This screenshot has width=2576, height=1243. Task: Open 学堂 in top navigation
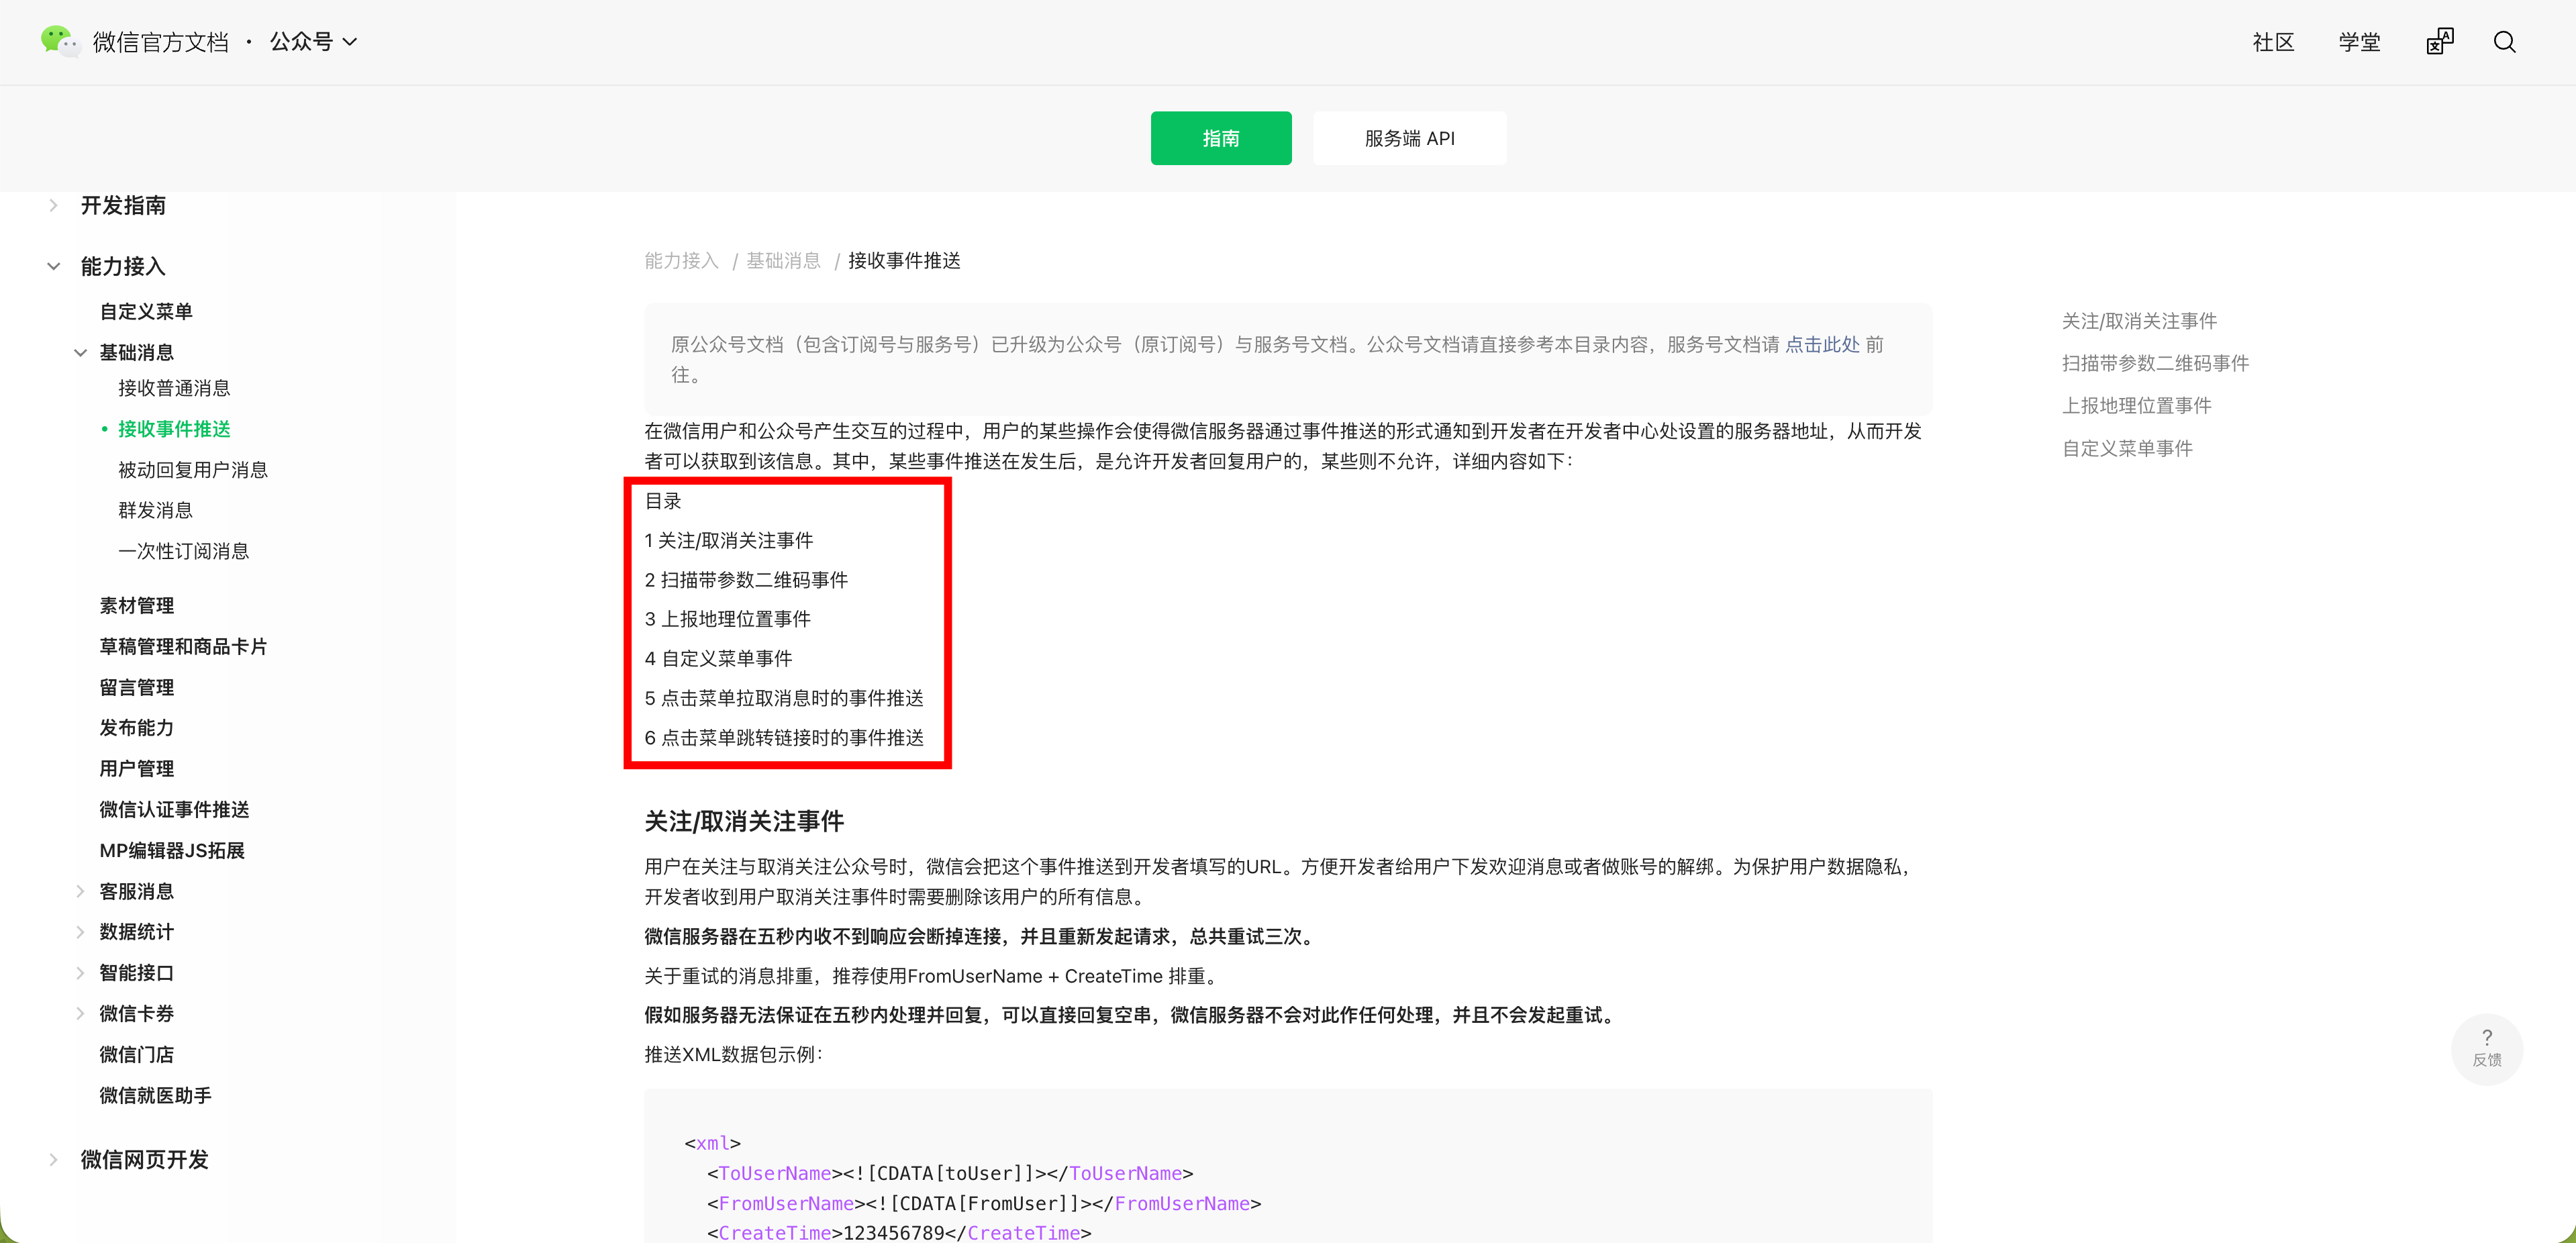click(x=2358, y=42)
